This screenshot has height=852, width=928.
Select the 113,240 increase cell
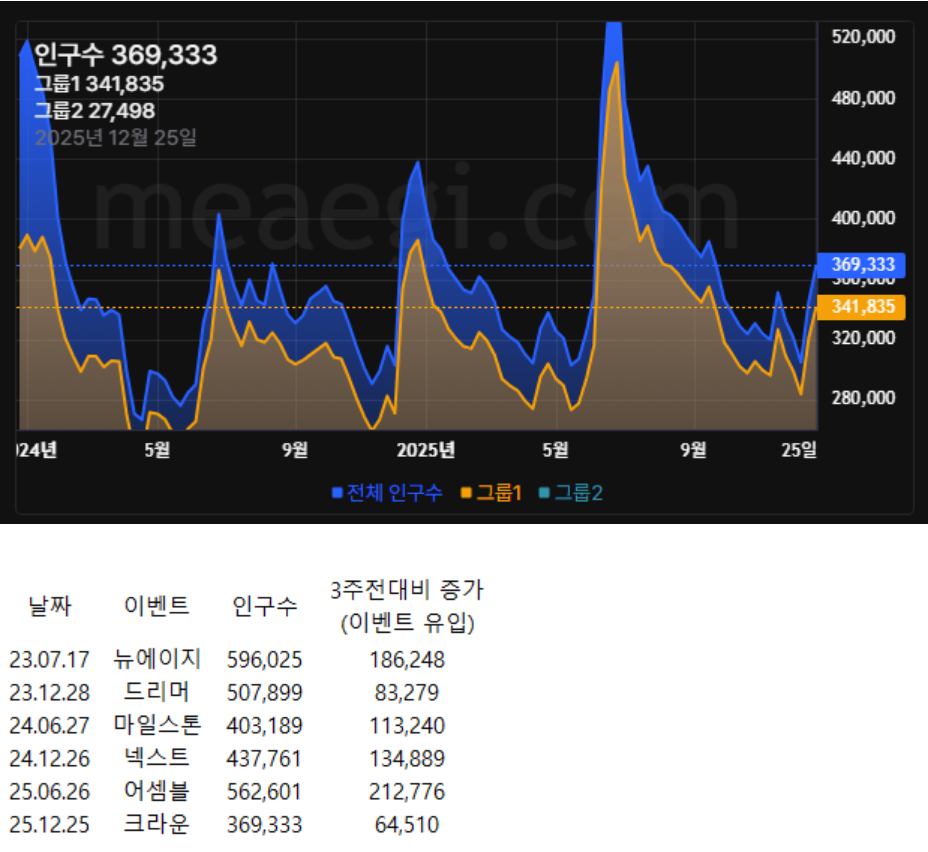coord(407,726)
